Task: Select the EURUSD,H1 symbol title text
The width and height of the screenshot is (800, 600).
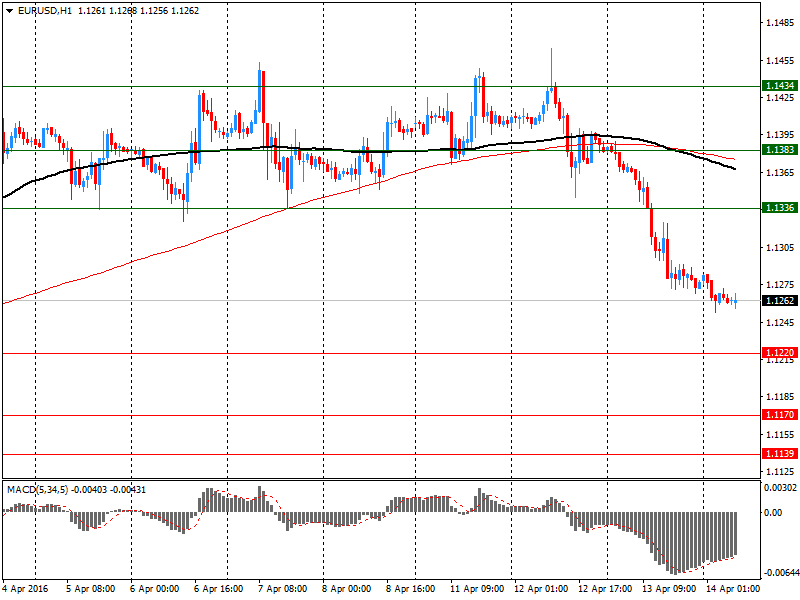Action: tap(45, 11)
